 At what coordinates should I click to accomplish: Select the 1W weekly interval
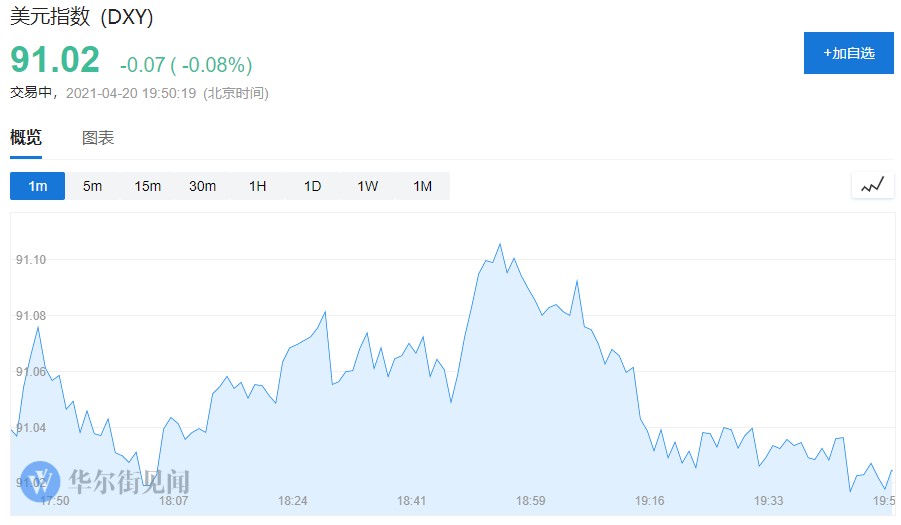point(368,186)
